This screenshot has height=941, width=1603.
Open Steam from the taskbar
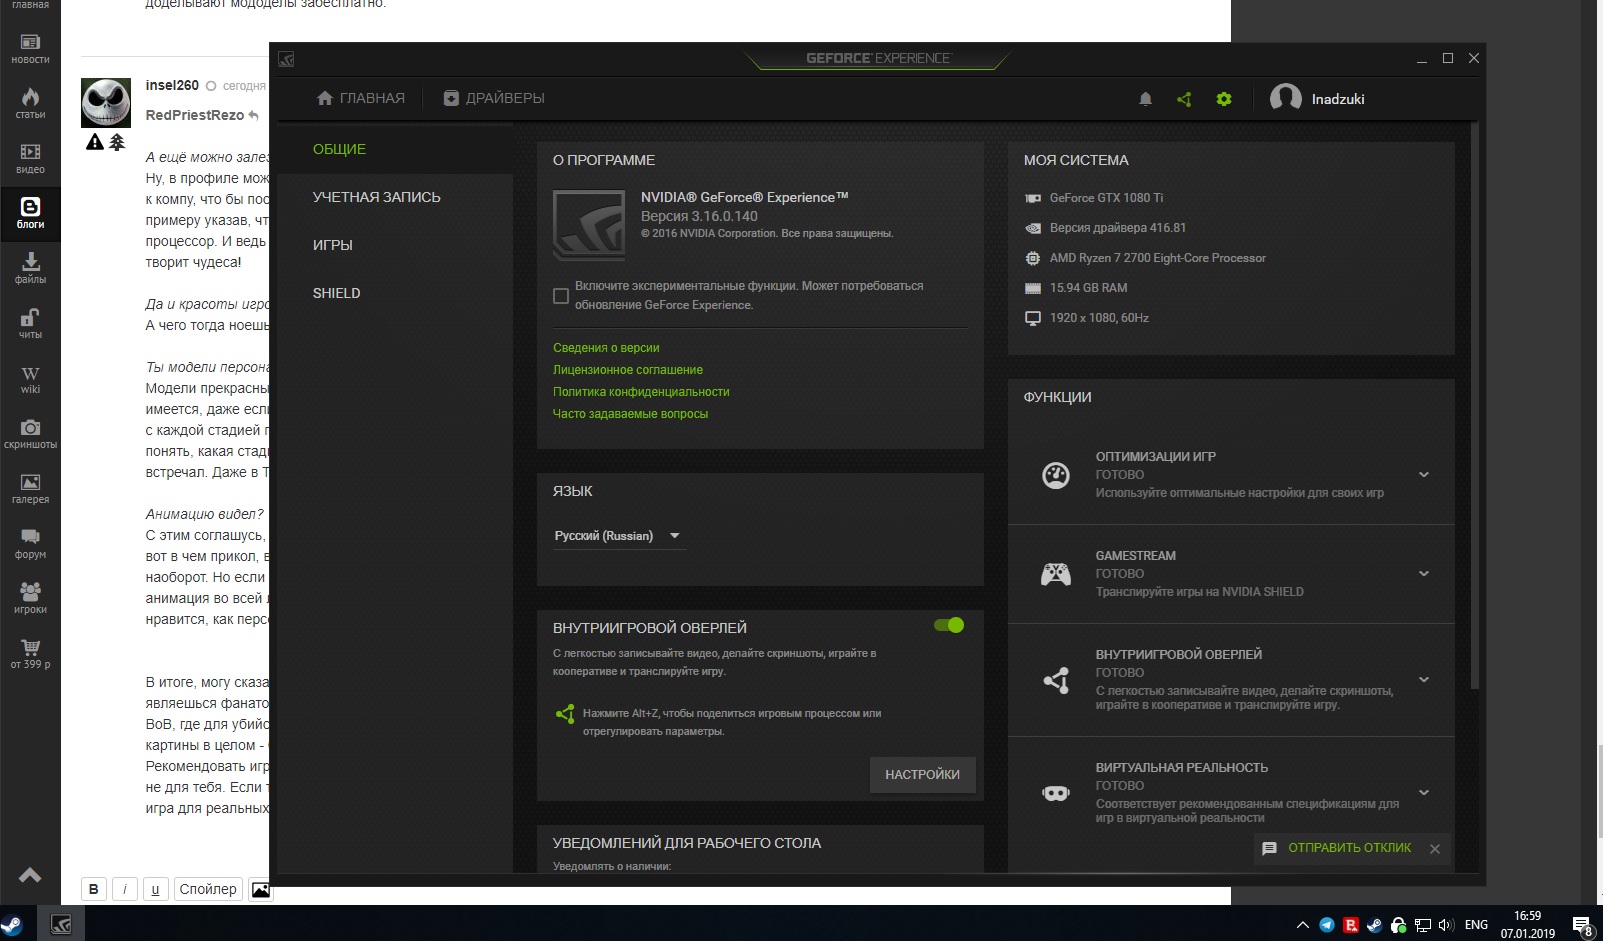tap(12, 924)
